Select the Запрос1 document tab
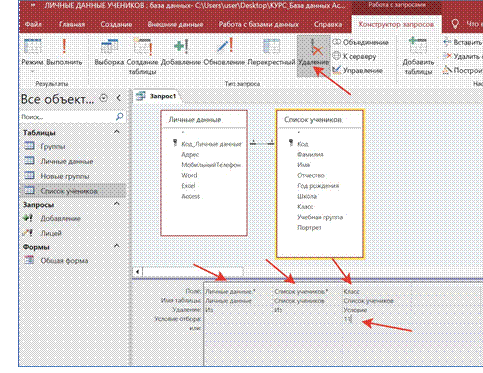Screen dimensions: 483x373 pyautogui.click(x=157, y=96)
